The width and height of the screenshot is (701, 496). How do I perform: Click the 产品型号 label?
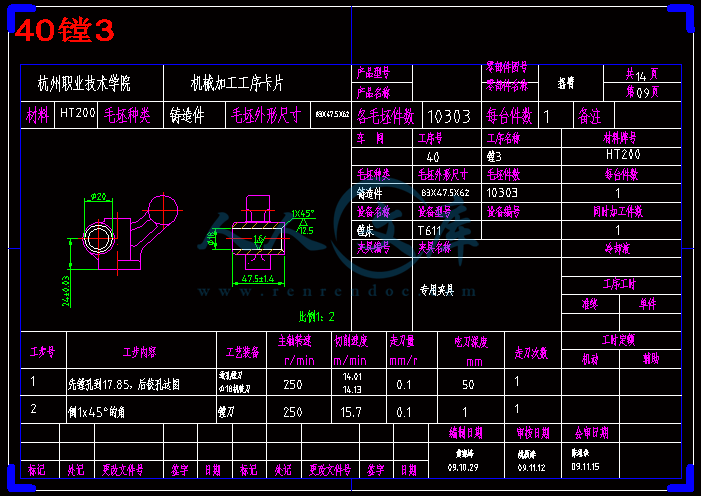tap(373, 72)
